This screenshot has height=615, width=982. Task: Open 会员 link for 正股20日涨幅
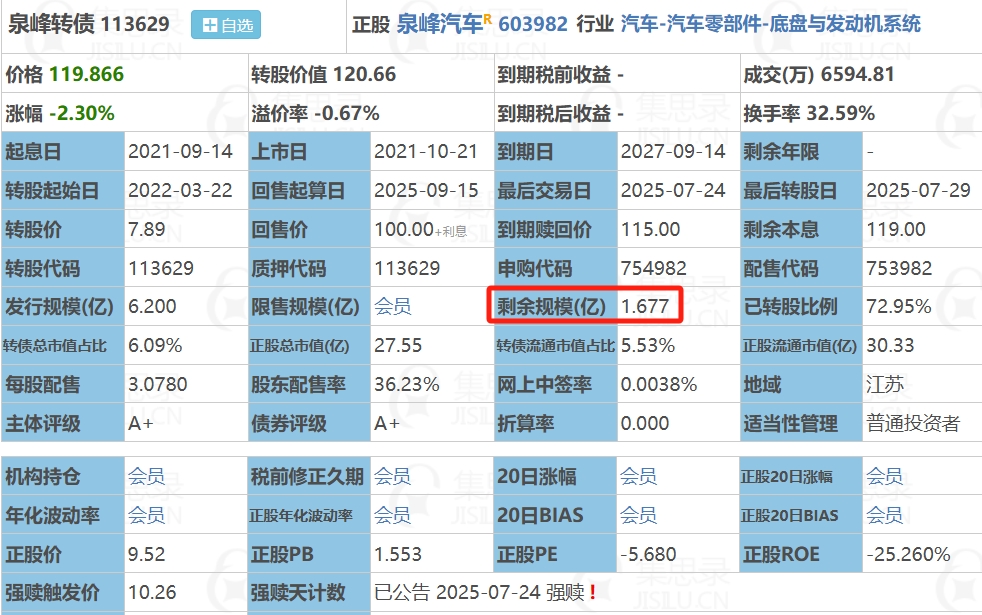(884, 477)
